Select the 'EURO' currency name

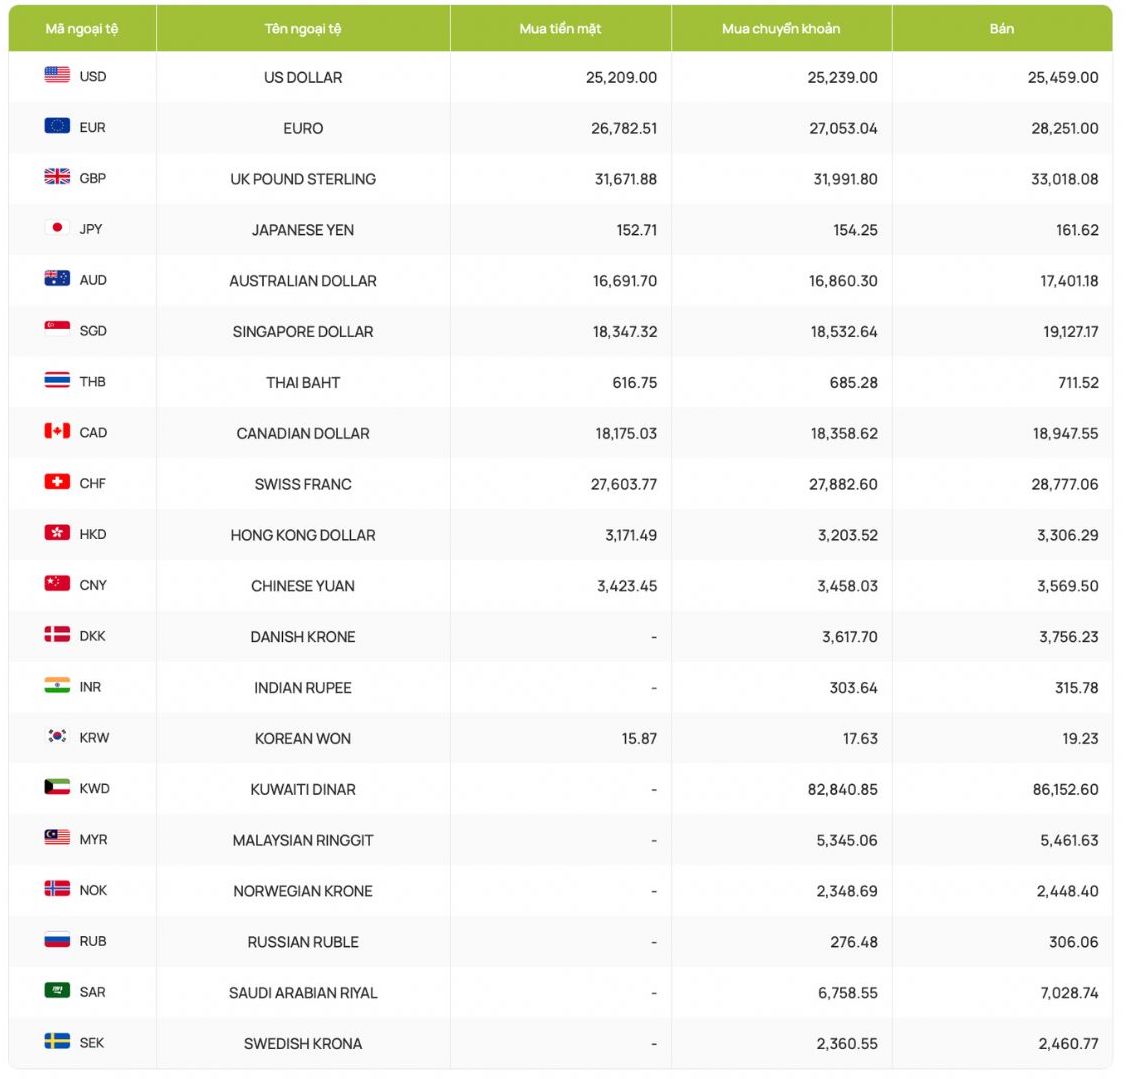(x=303, y=129)
